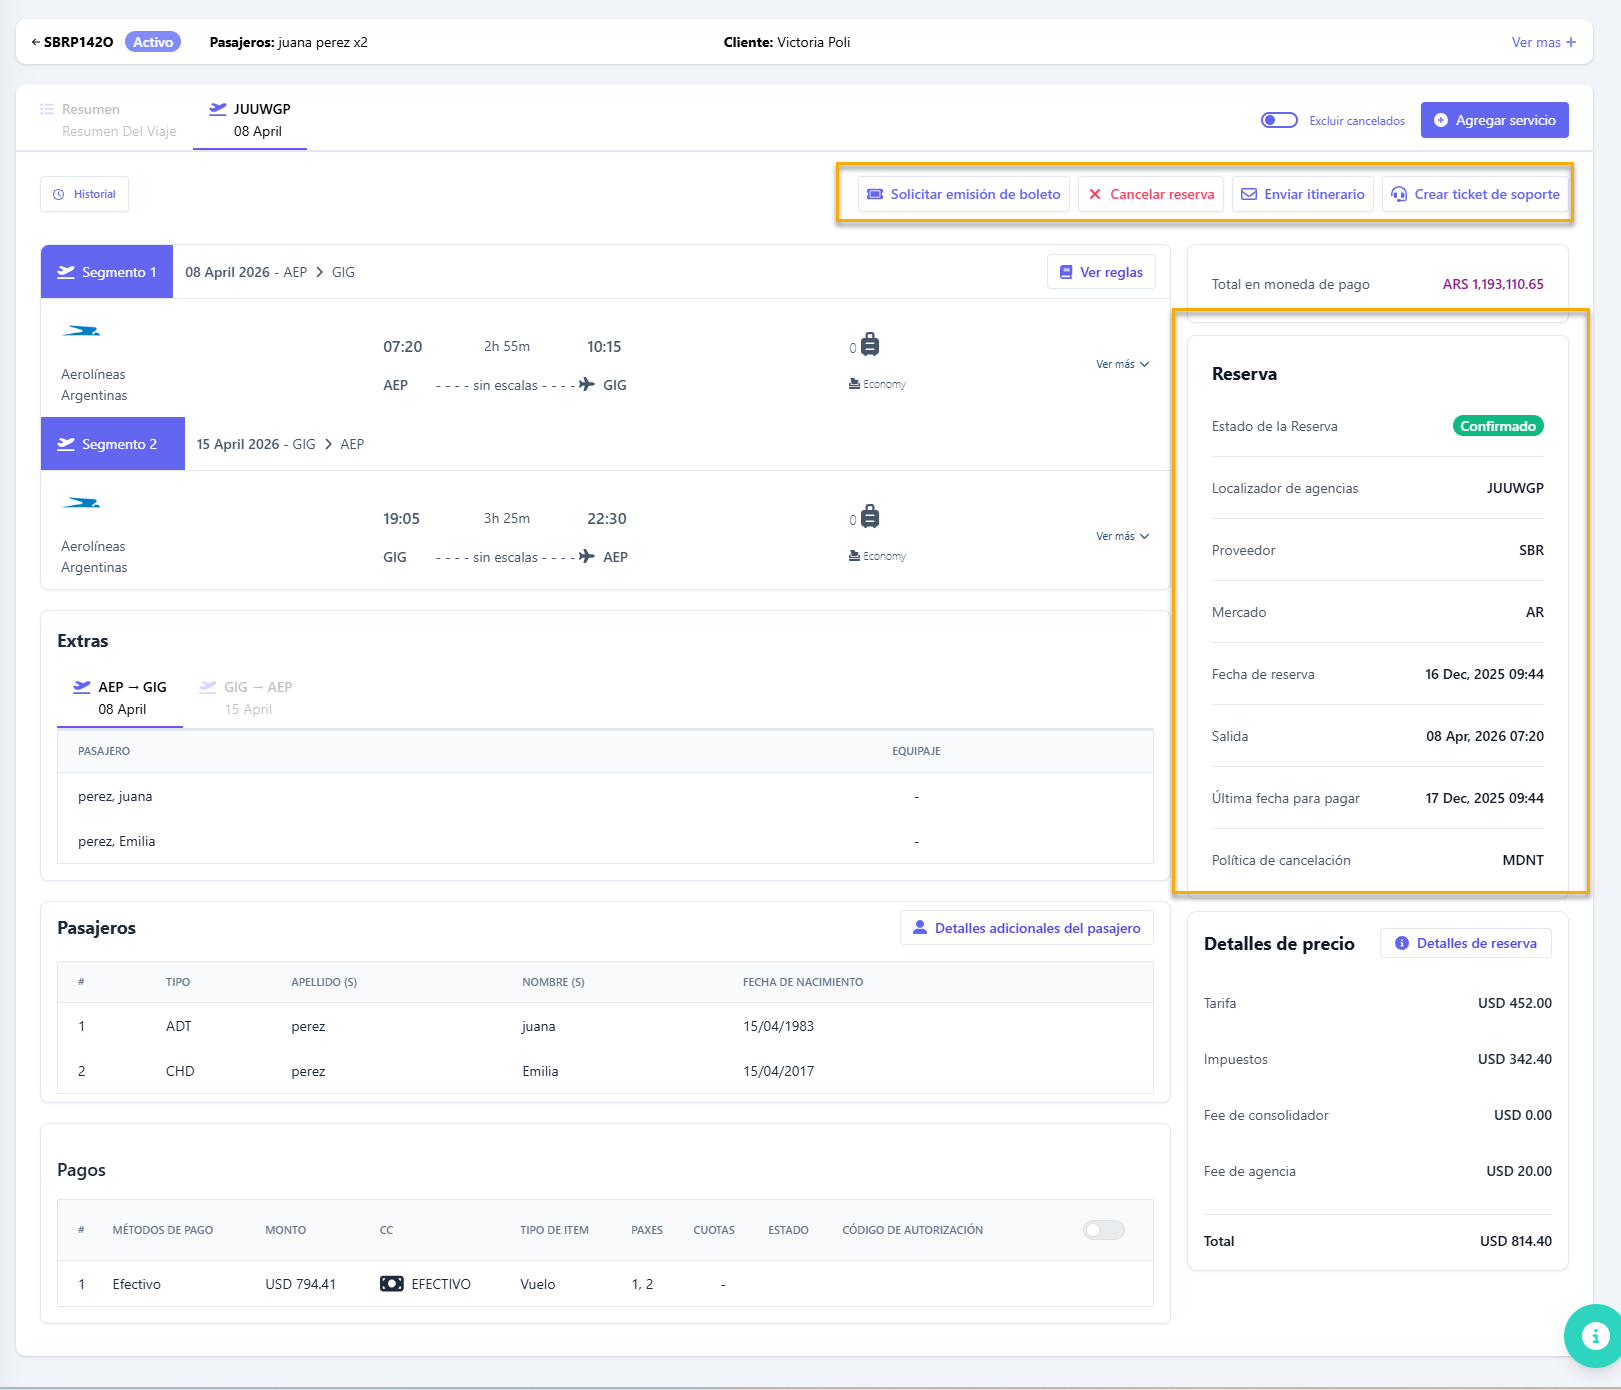Click the baggage icon in Segmento 2

pyautogui.click(x=870, y=517)
